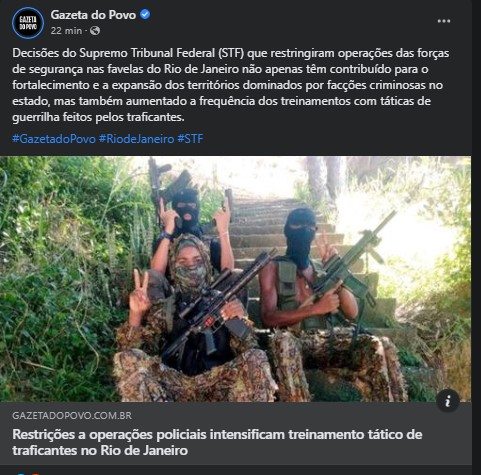Screen dimensions: 481x475
Task: Open the article photo of armed men
Action: tap(235, 279)
